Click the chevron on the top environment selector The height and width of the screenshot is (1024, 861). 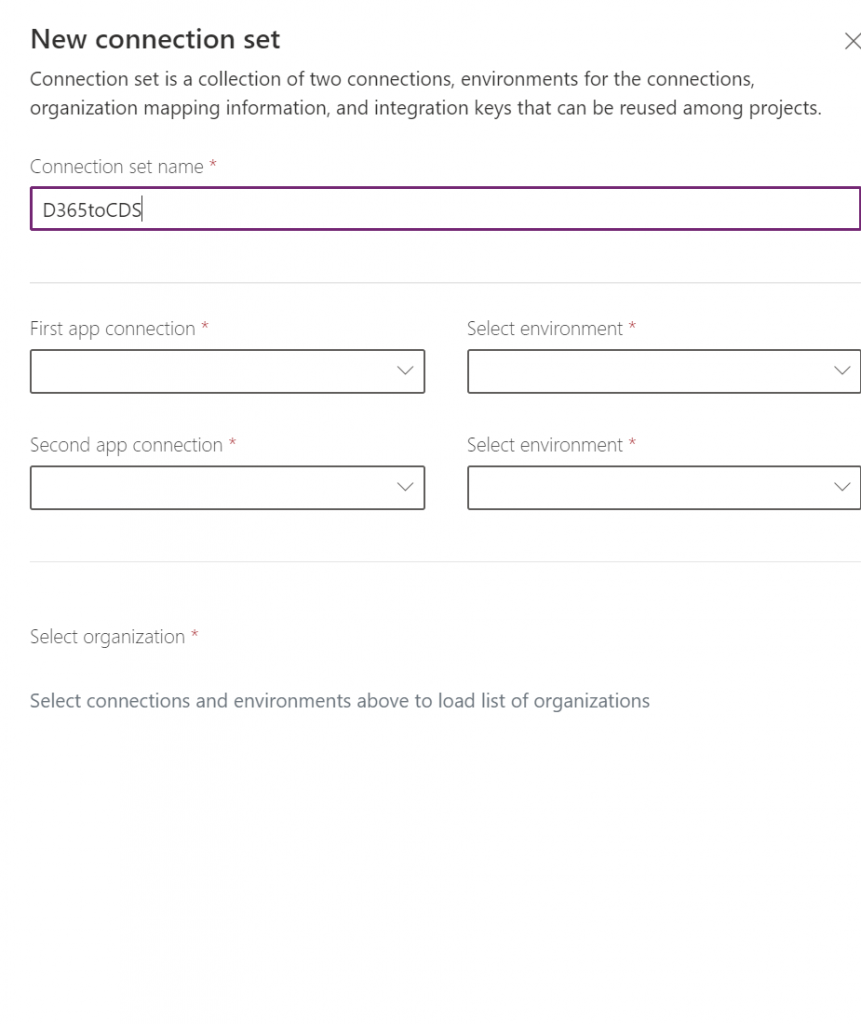click(842, 371)
